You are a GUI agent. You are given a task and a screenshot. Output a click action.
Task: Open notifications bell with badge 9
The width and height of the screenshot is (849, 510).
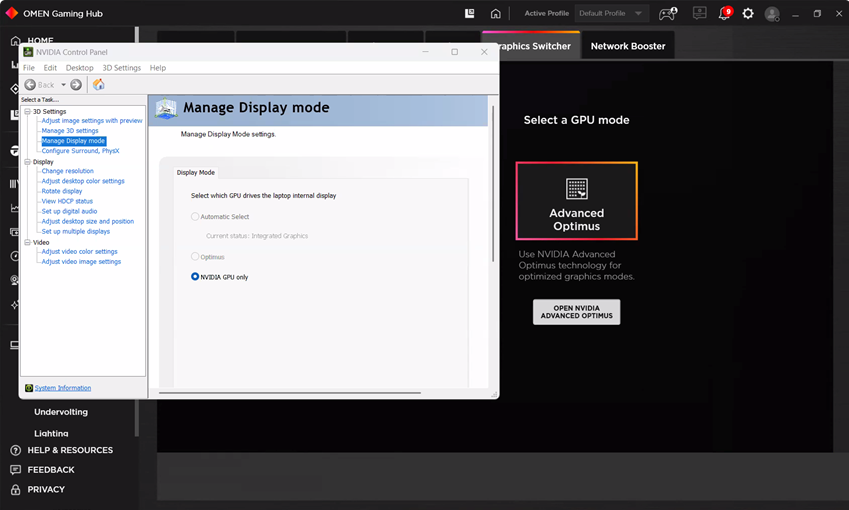pos(725,13)
